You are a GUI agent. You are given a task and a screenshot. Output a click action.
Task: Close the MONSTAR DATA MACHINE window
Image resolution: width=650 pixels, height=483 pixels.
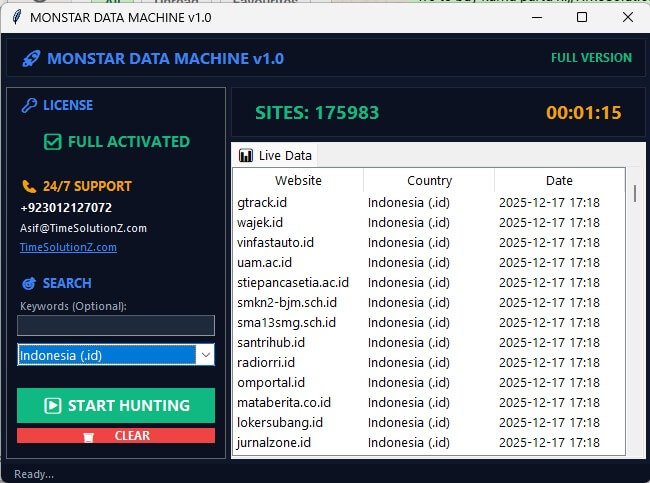click(628, 17)
